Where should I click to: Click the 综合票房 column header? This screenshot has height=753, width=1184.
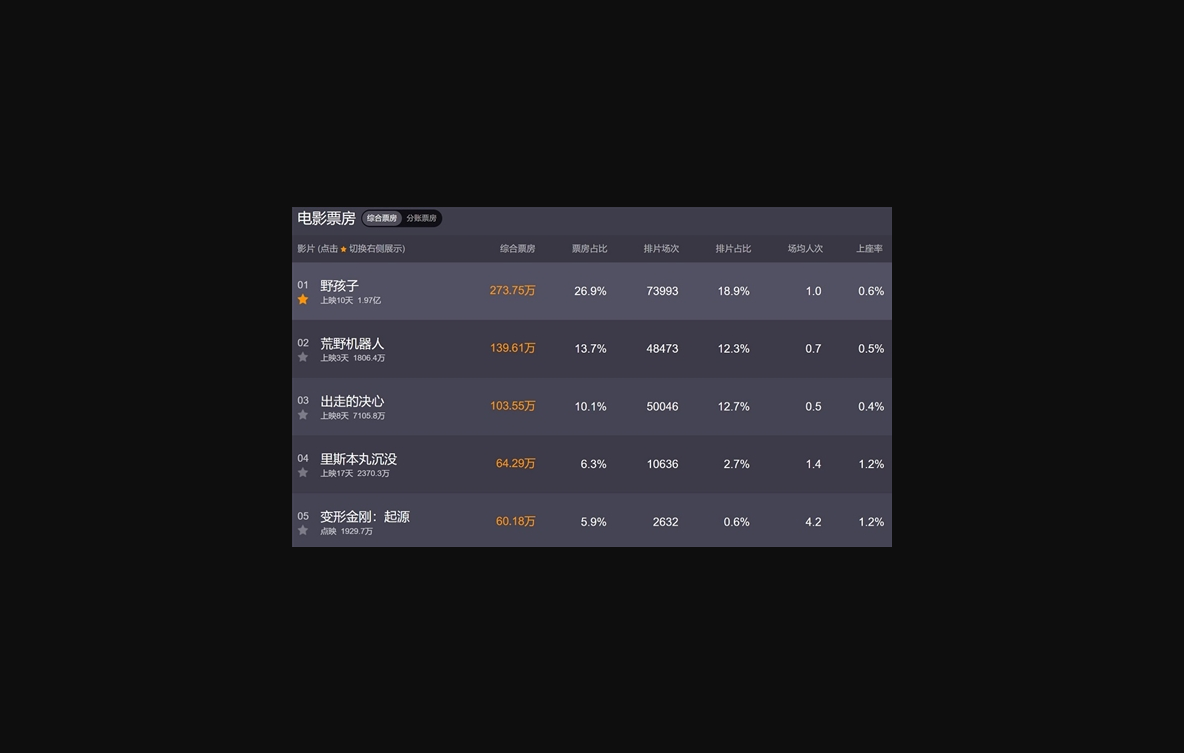point(517,249)
